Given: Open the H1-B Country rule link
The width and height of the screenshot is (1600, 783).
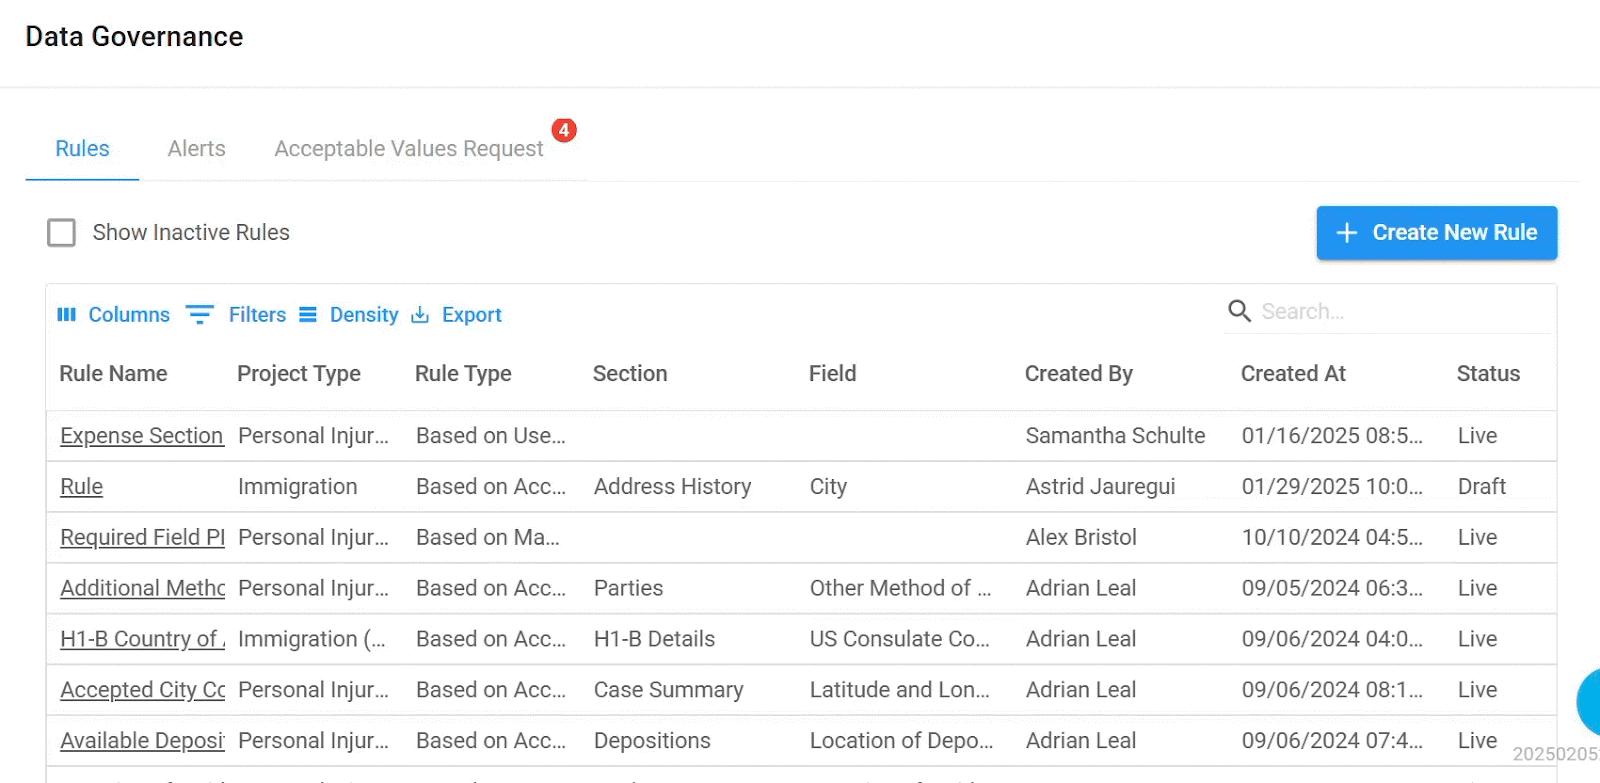Looking at the screenshot, I should (142, 640).
